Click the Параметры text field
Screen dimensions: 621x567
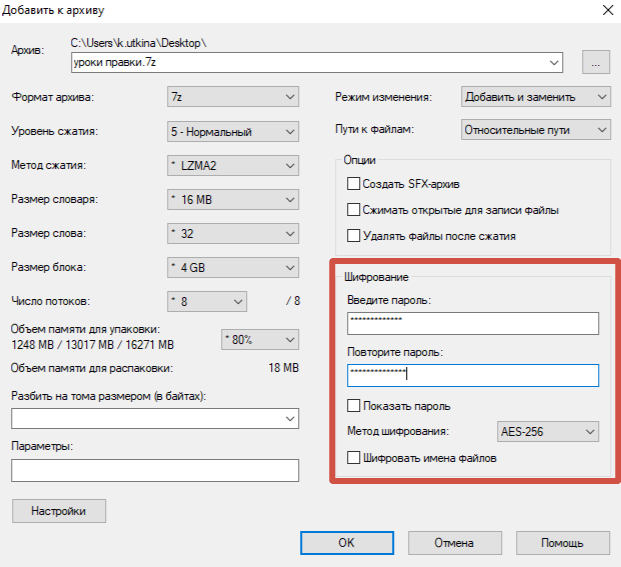pyautogui.click(x=155, y=471)
